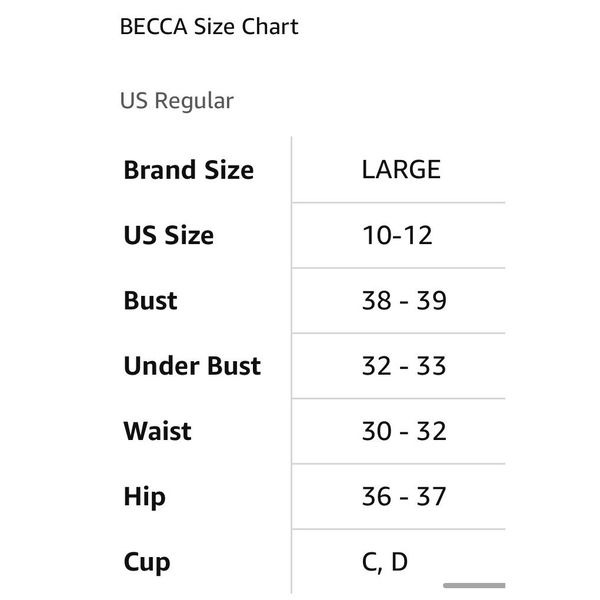Click the Under Bust row header
The height and width of the screenshot is (600, 600).
192,366
